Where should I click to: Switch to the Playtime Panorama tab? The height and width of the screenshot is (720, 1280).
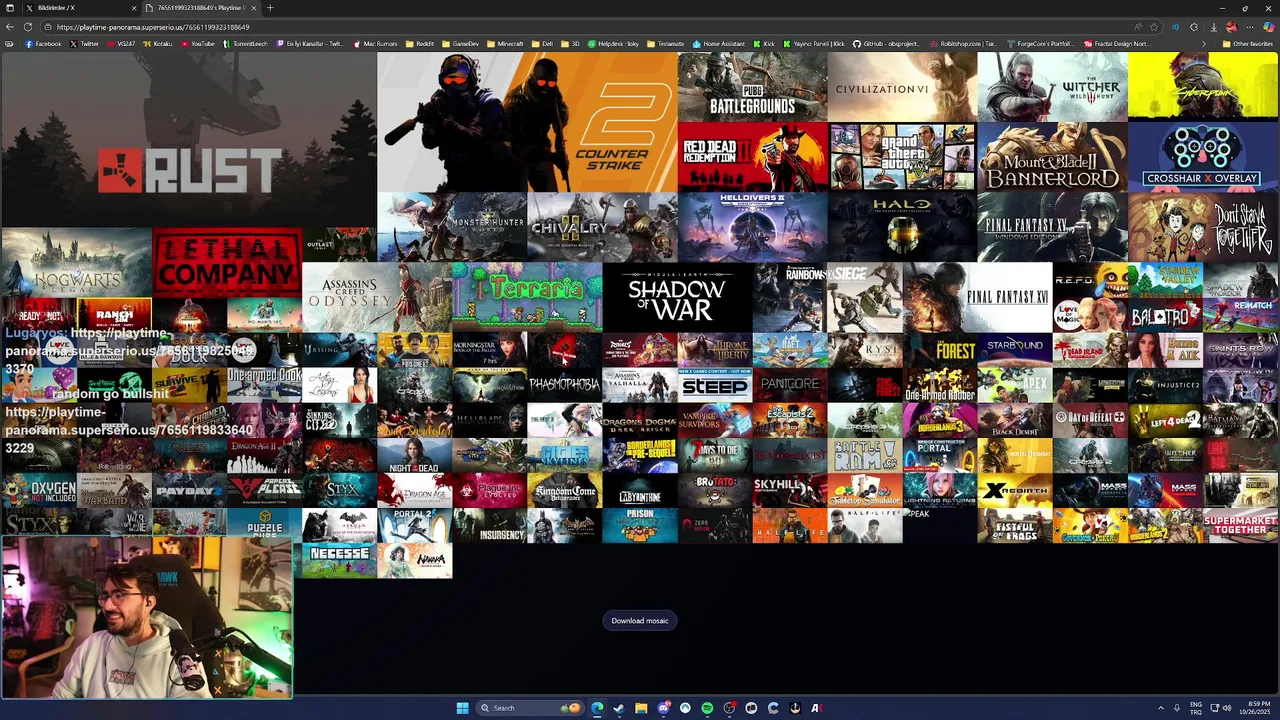[202, 8]
